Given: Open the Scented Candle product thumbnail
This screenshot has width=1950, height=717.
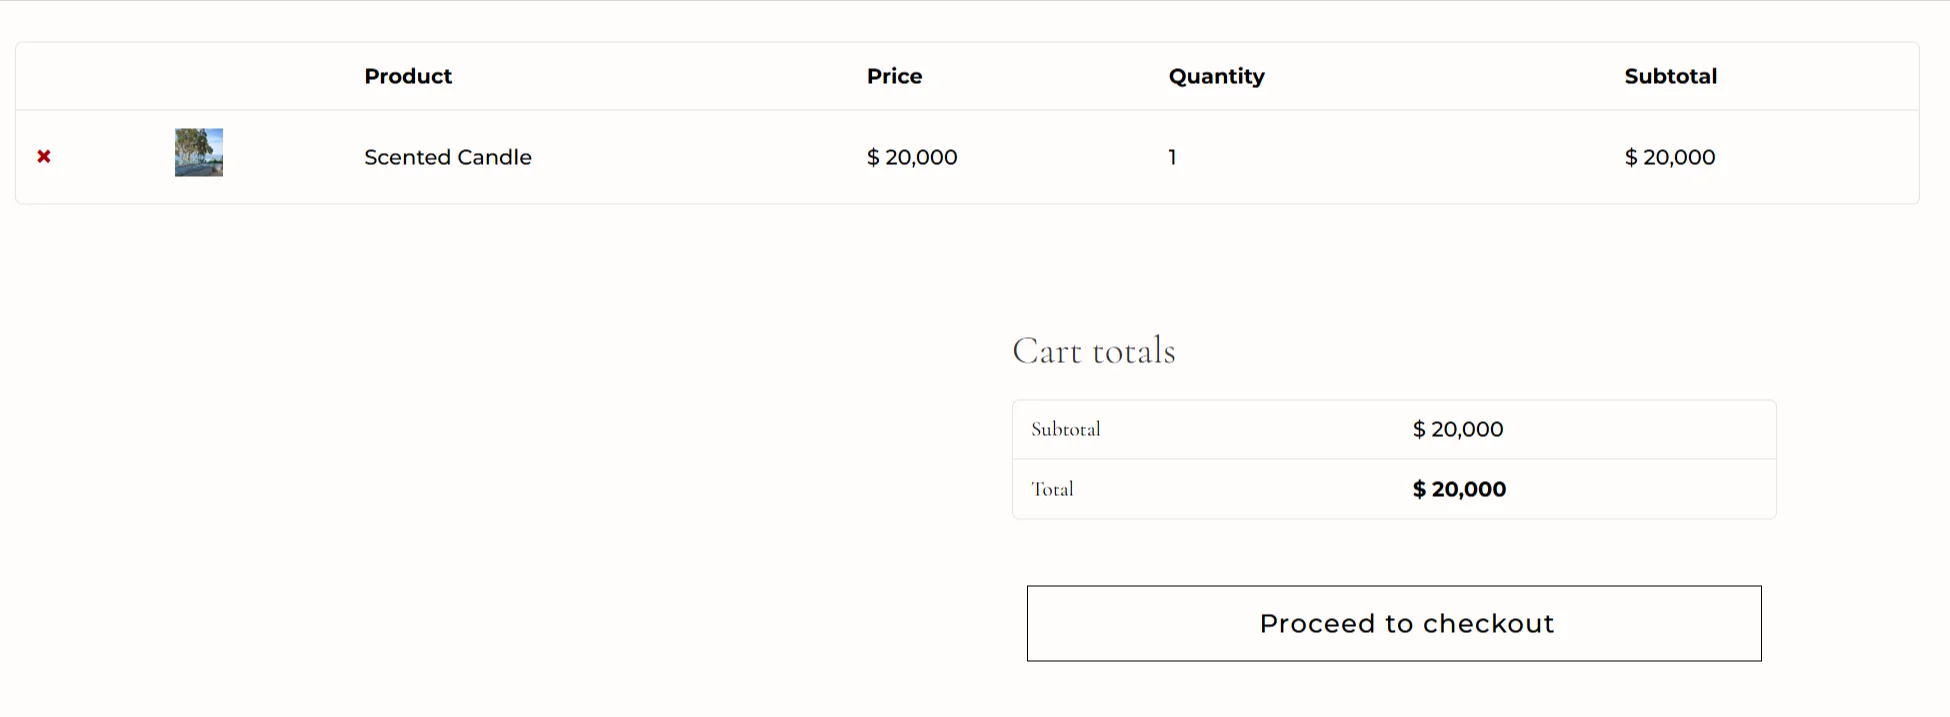Looking at the screenshot, I should coord(199,153).
